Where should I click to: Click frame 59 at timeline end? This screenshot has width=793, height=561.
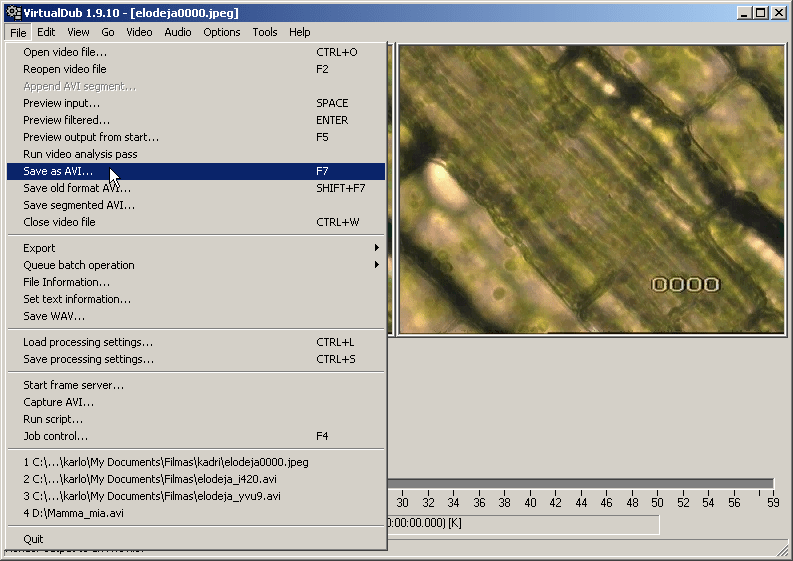[773, 502]
